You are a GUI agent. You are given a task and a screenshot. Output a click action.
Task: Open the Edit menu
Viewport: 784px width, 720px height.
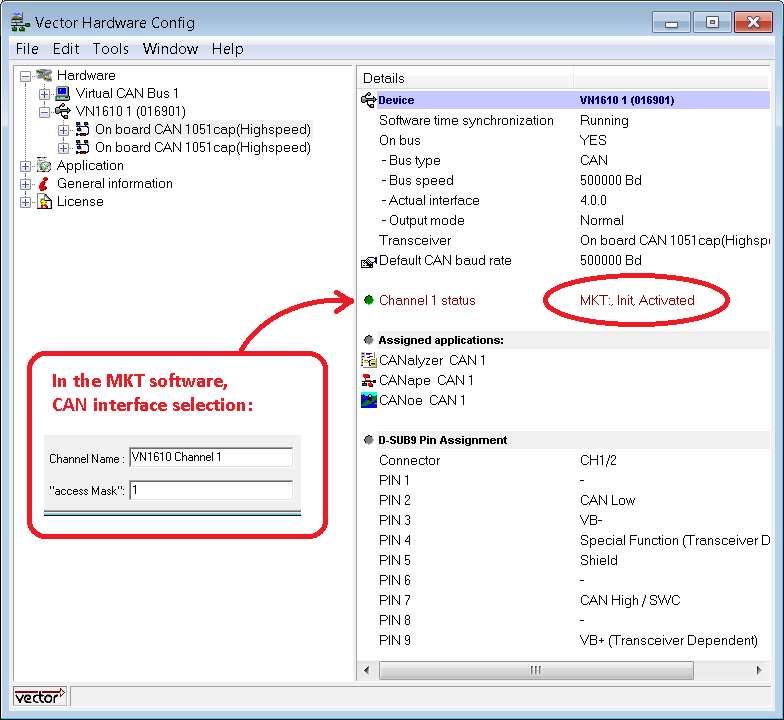tap(66, 49)
